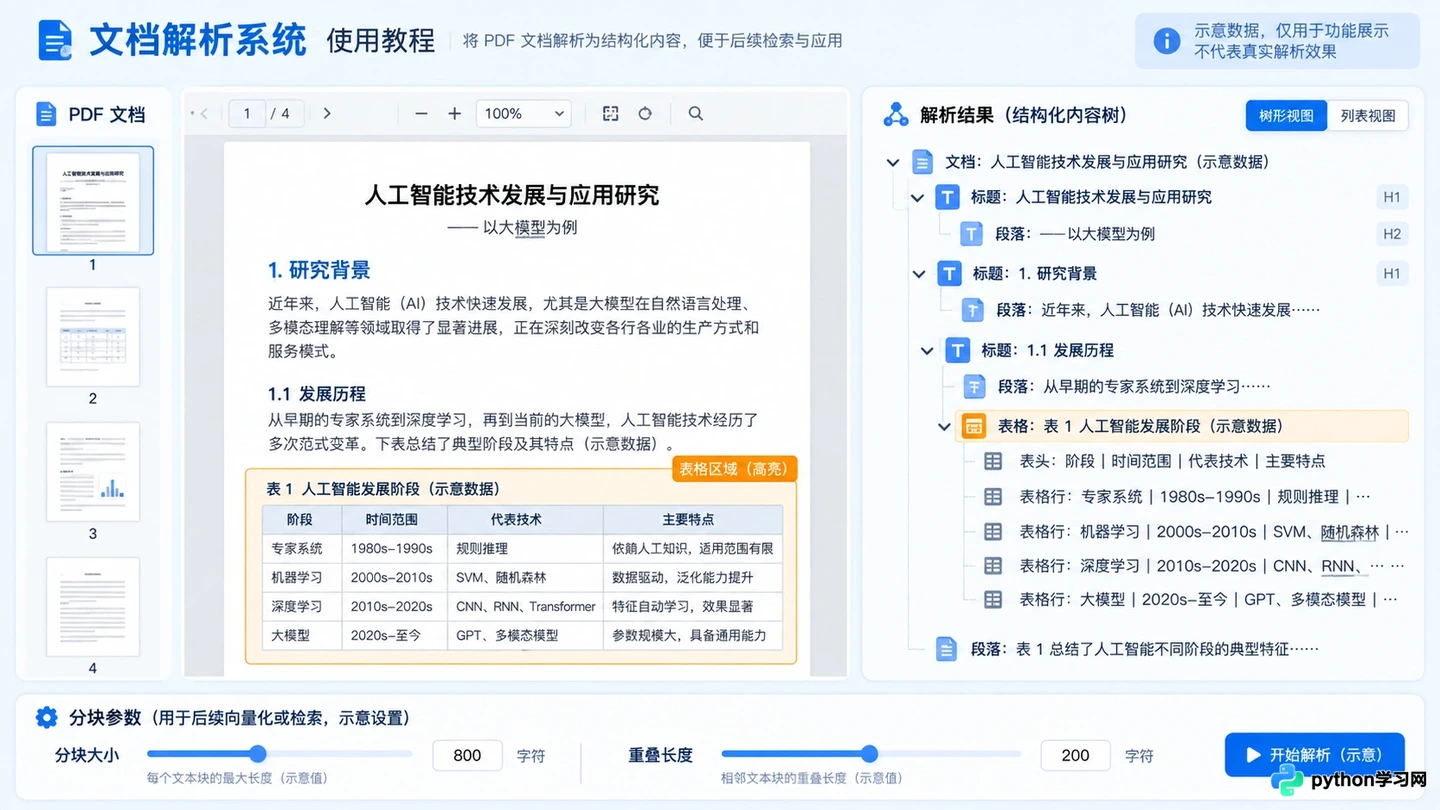Click the fit-to-page frame icon

[x=611, y=114]
